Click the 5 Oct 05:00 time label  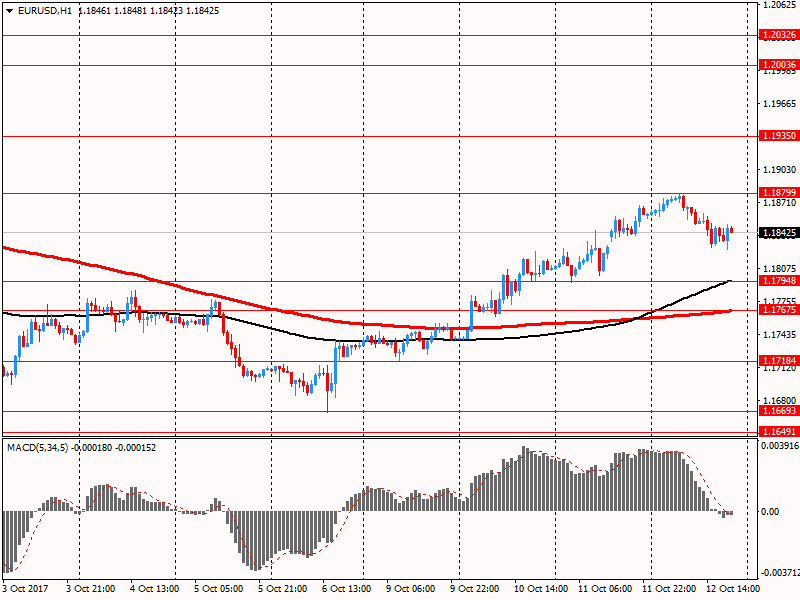pyautogui.click(x=219, y=589)
